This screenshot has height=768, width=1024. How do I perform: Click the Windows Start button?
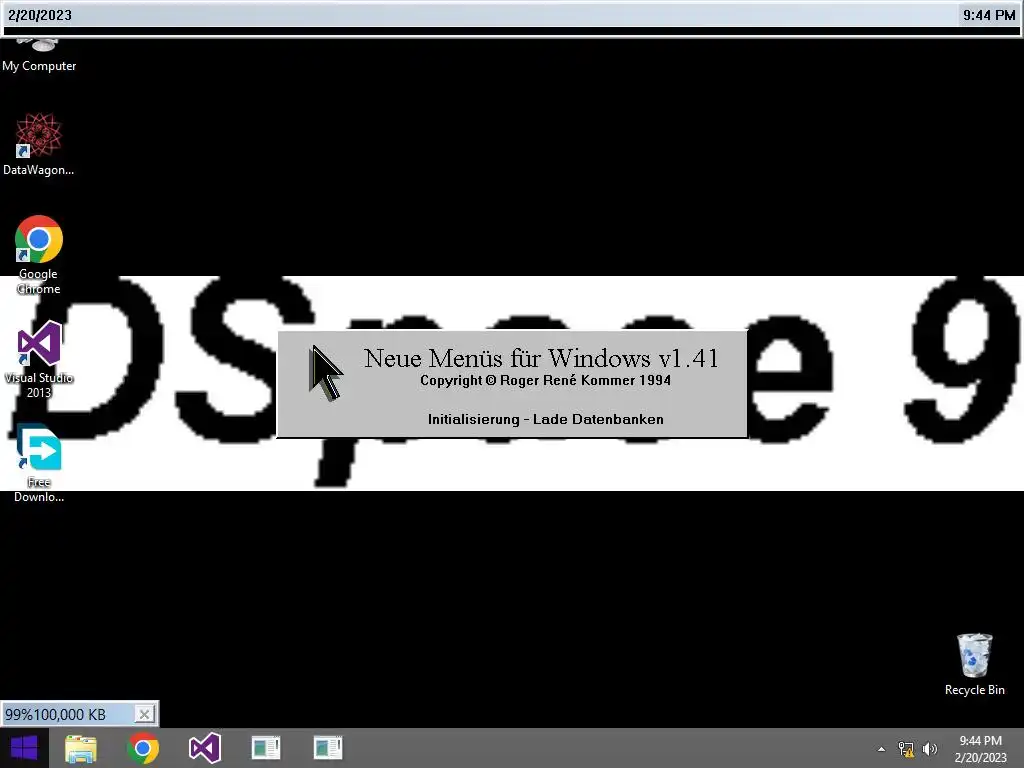24,748
